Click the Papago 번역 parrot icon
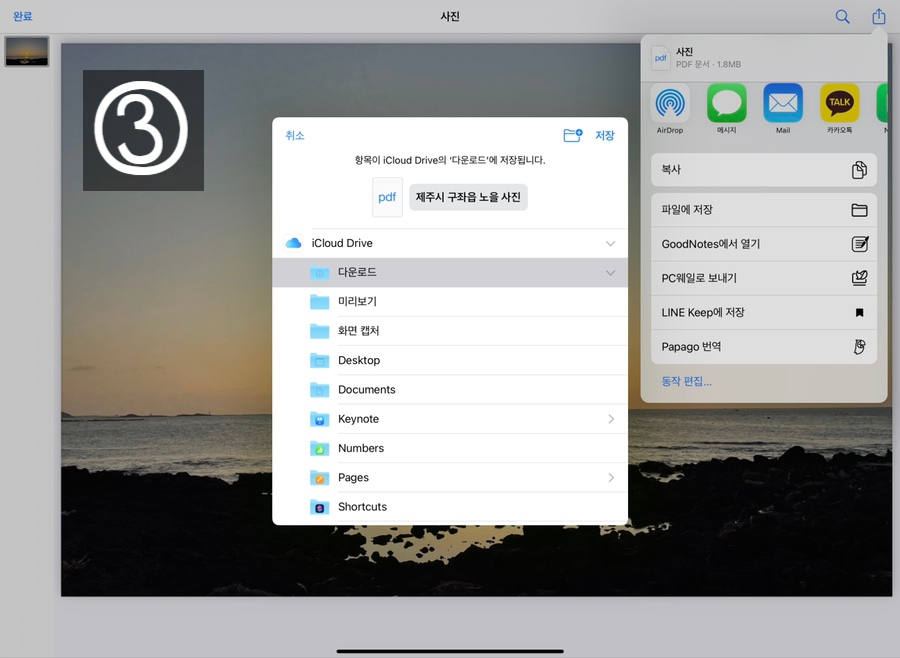This screenshot has width=900, height=658. (x=859, y=347)
